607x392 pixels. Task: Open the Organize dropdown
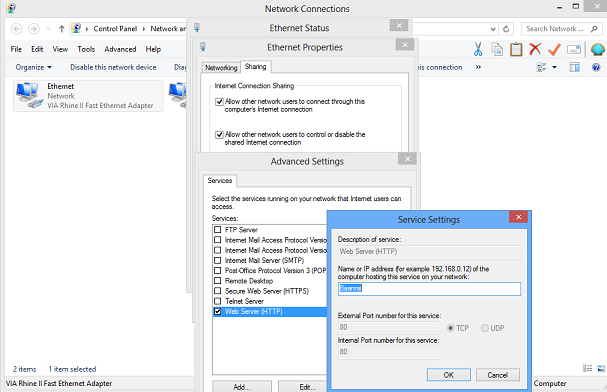click(34, 67)
